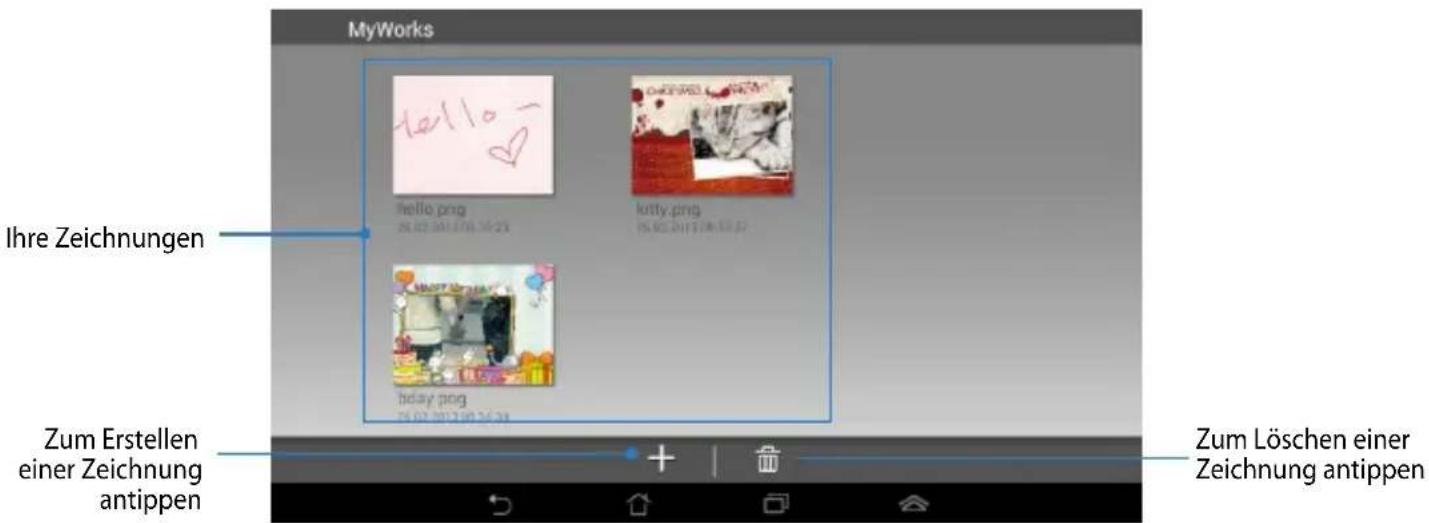
Task: Tap the plus icon to create drawing
Action: pos(661,459)
